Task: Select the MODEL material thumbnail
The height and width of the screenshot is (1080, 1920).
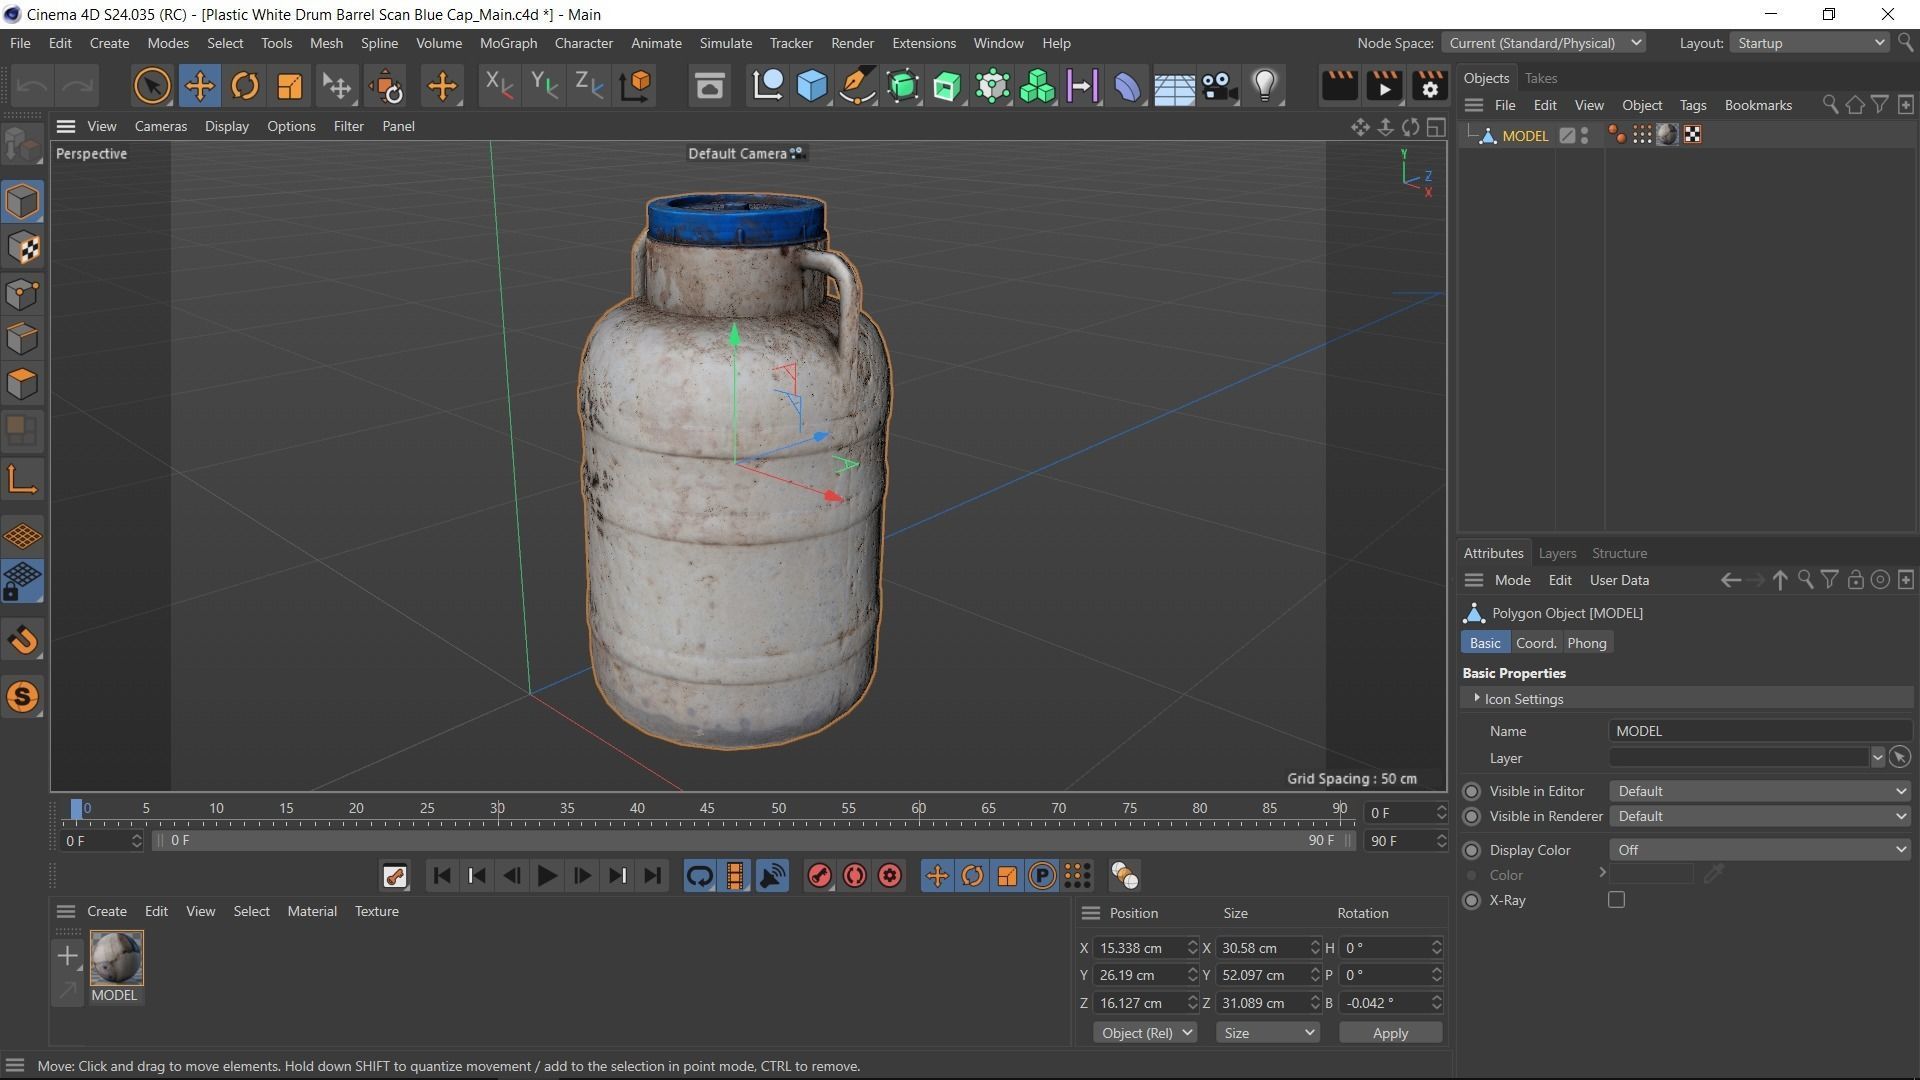Action: click(x=116, y=958)
